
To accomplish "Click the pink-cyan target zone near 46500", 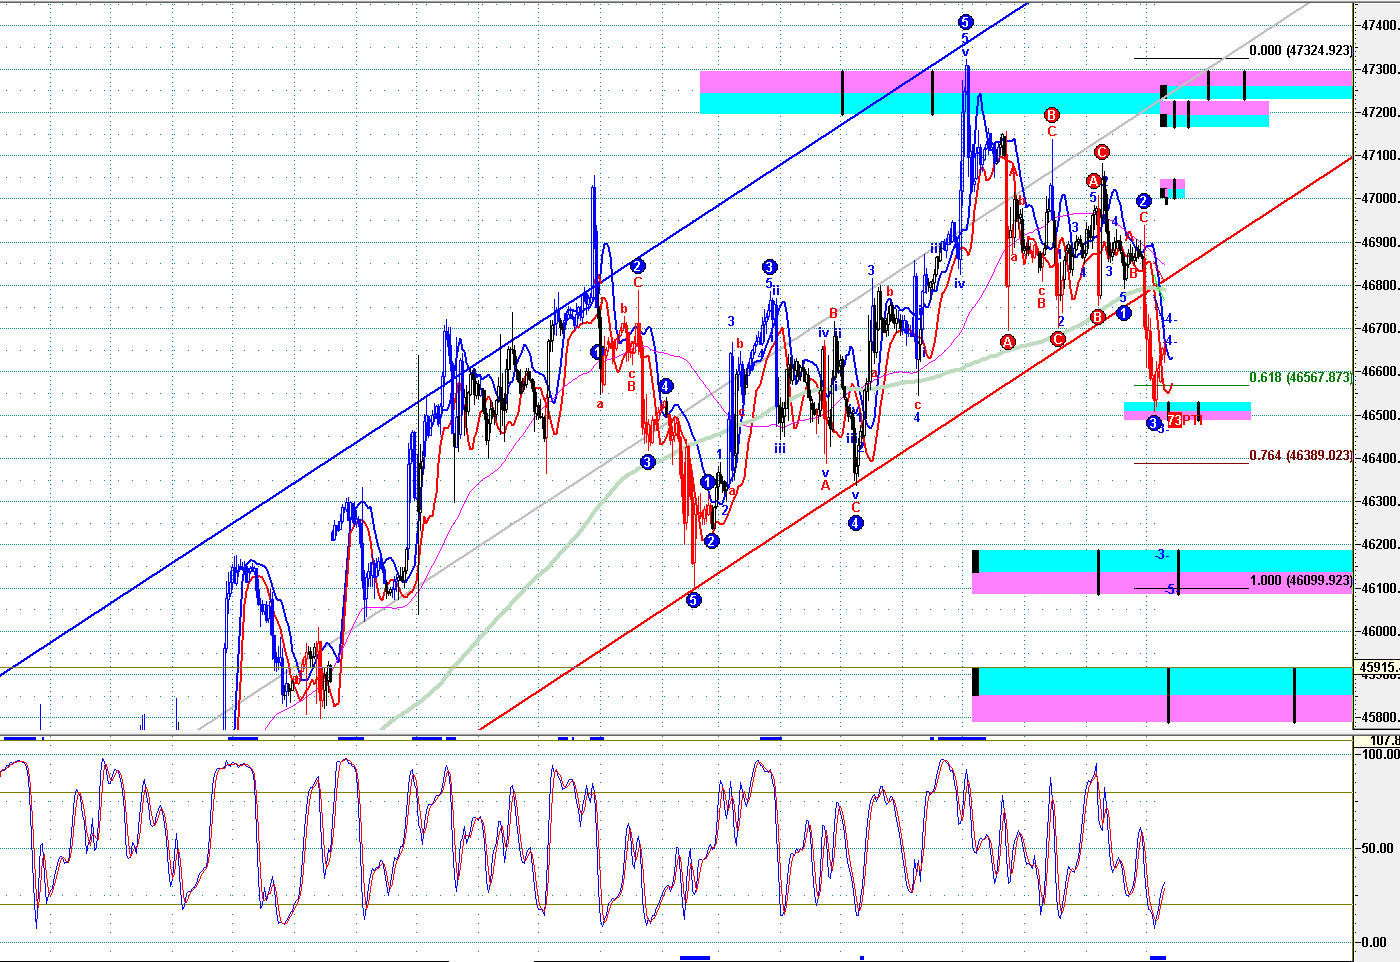I will pyautogui.click(x=1187, y=411).
